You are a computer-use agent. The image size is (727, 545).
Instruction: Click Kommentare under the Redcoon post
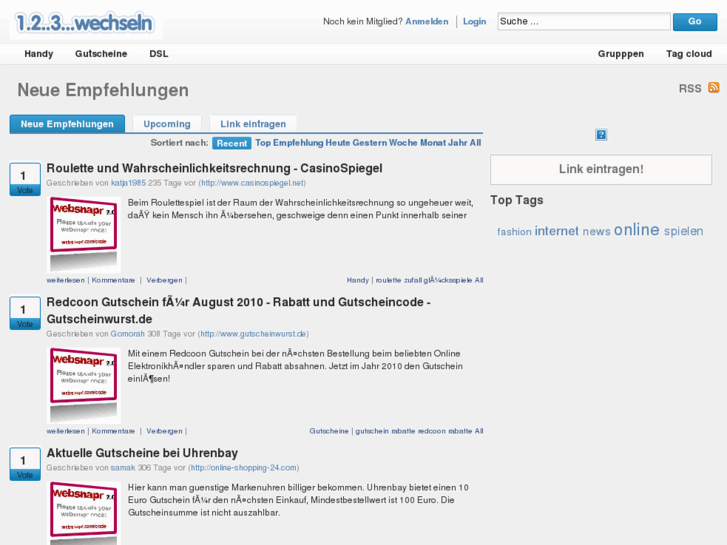(x=113, y=431)
